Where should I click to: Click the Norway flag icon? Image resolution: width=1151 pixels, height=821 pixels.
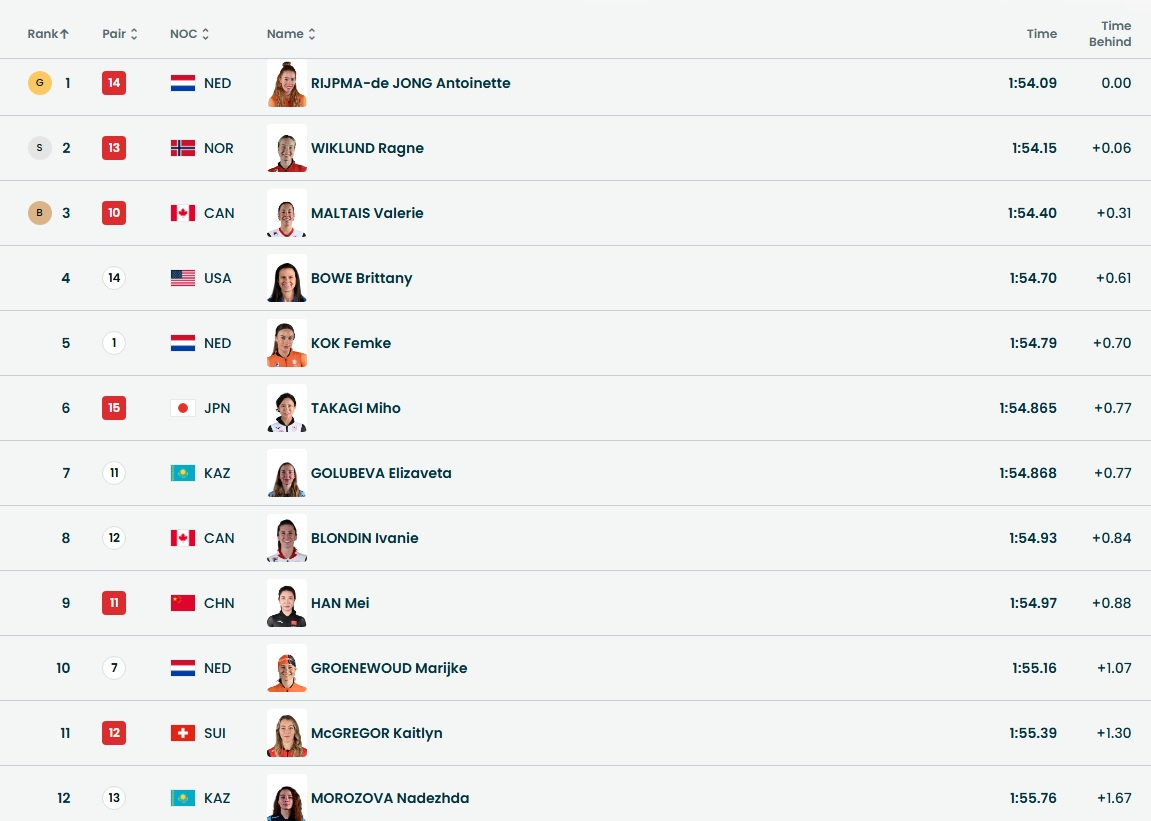click(x=183, y=148)
